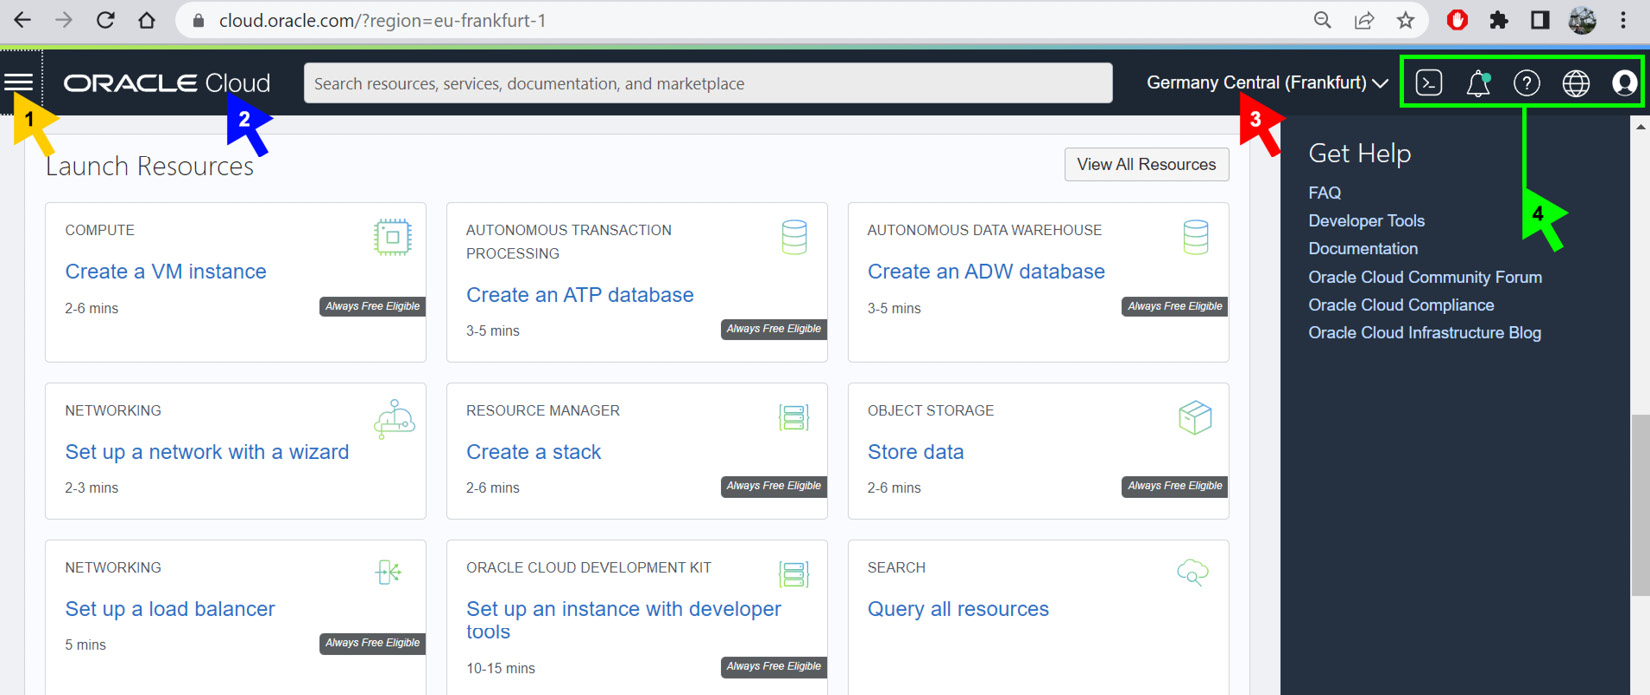Click the Resource Manager stack icon
1650x695 pixels.
(x=794, y=417)
